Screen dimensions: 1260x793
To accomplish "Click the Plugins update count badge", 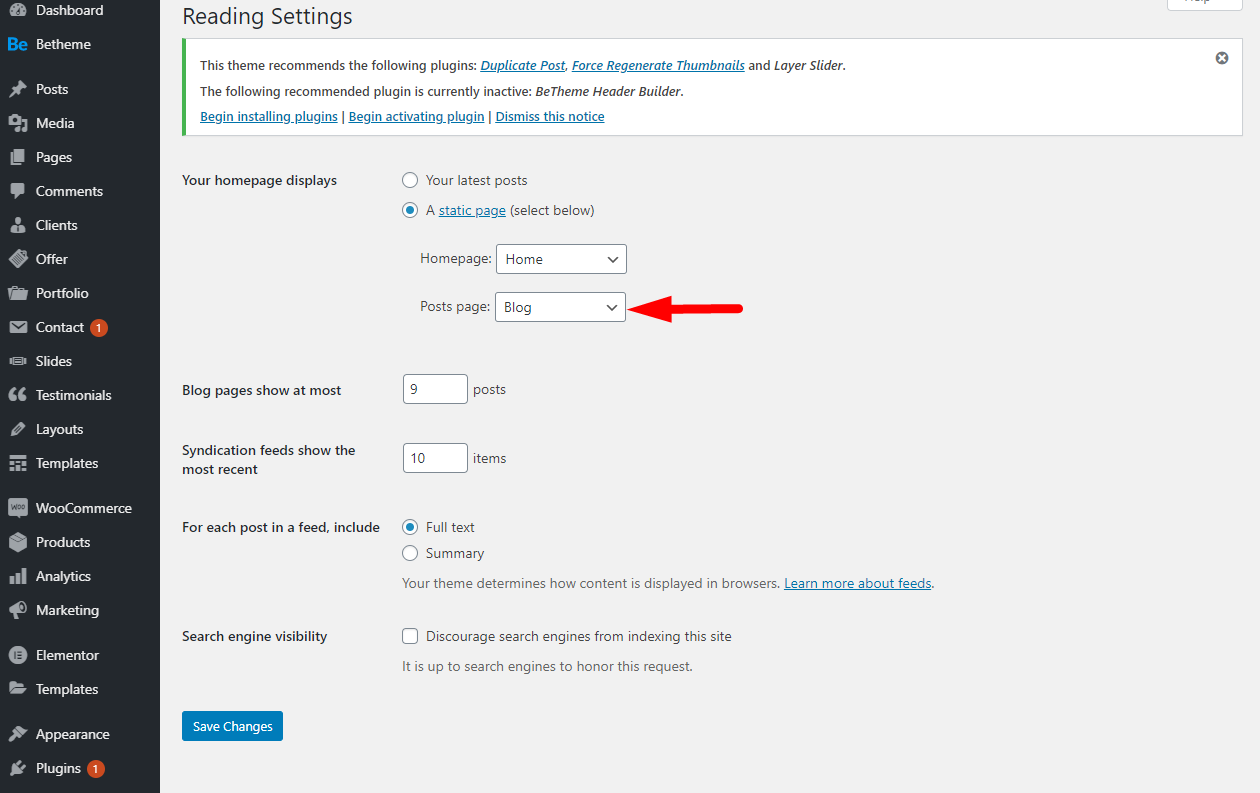I will pyautogui.click(x=95, y=769).
